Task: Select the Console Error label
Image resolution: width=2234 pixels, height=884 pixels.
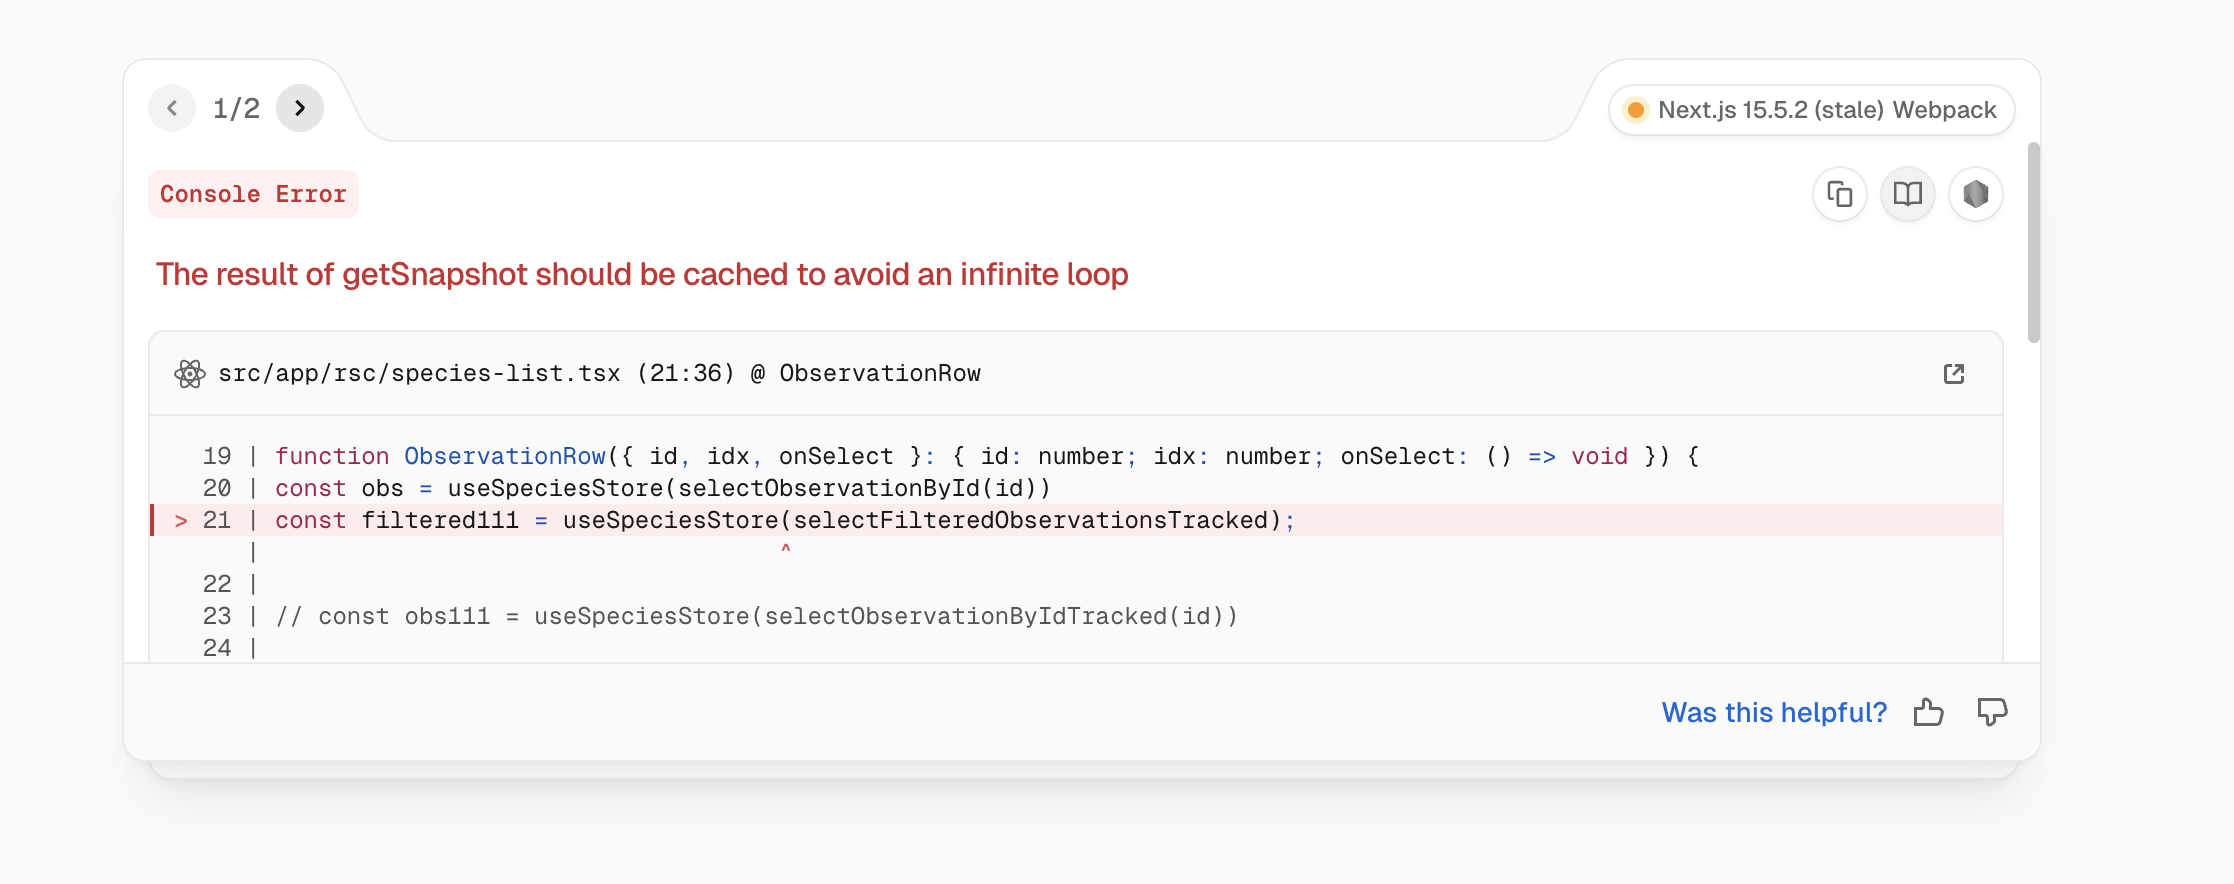Action: (253, 194)
